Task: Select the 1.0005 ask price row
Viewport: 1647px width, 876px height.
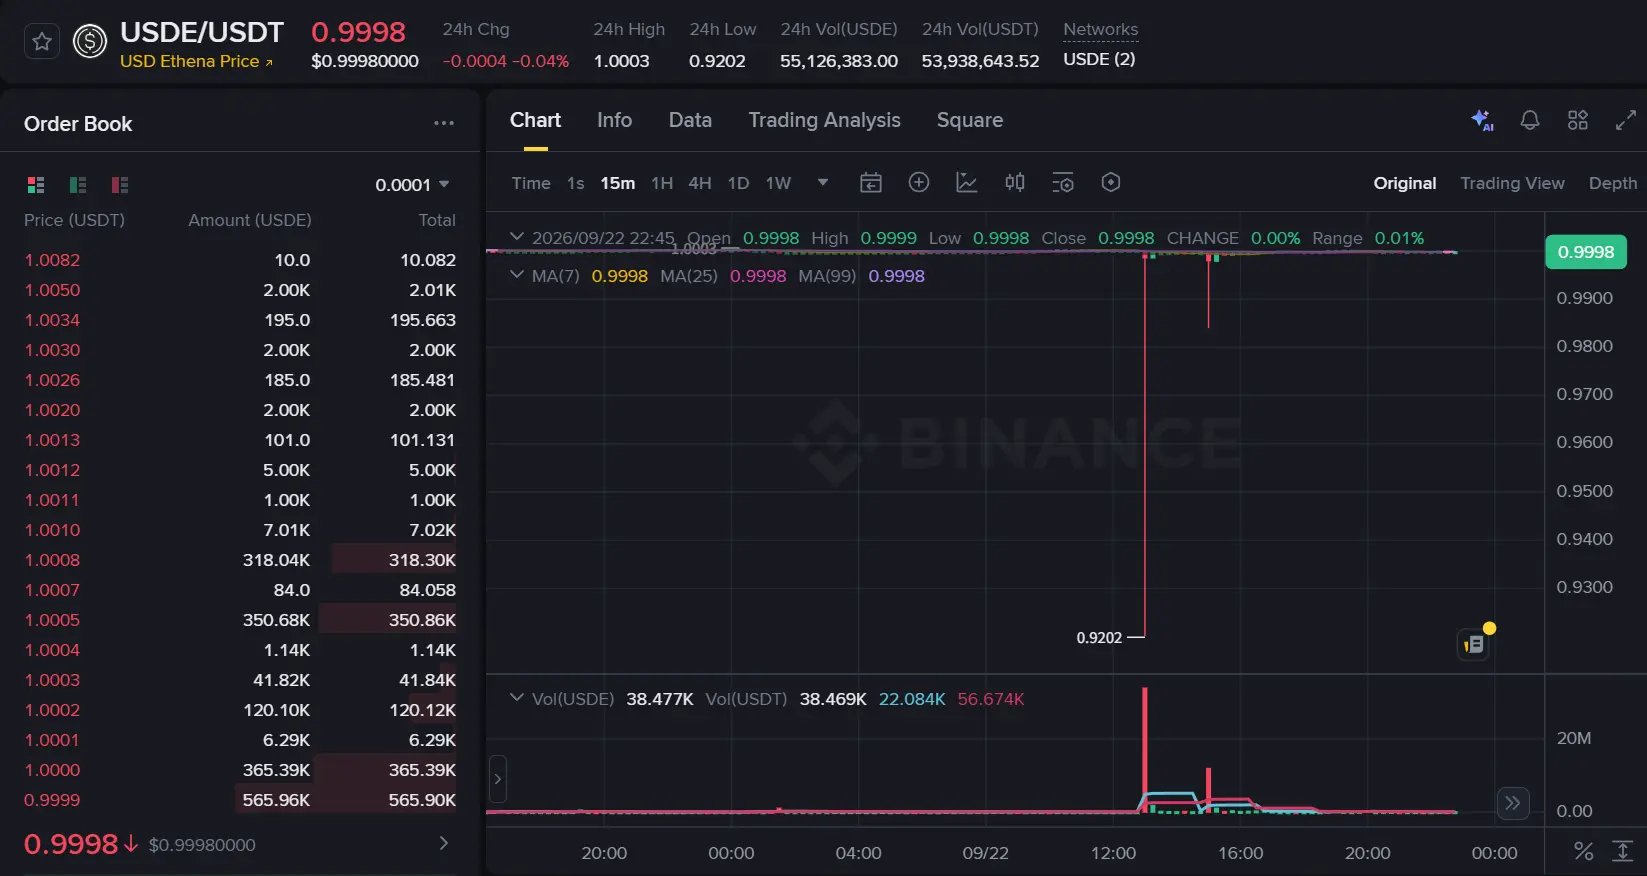Action: coord(240,620)
